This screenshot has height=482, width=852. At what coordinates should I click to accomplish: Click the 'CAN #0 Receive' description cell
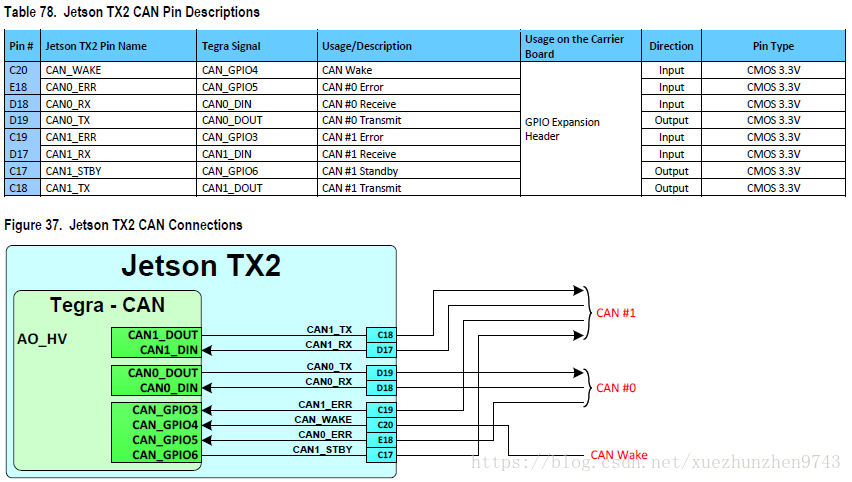pos(418,104)
